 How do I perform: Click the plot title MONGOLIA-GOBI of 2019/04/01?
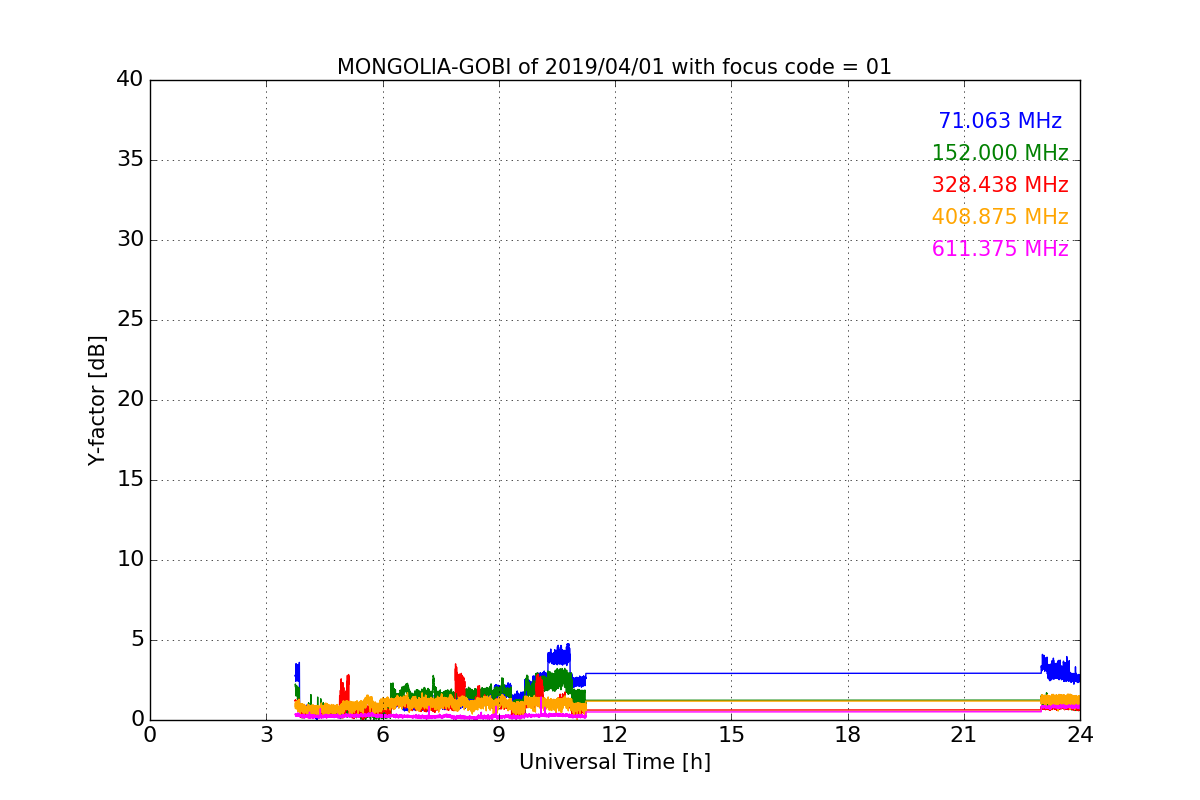tap(614, 67)
